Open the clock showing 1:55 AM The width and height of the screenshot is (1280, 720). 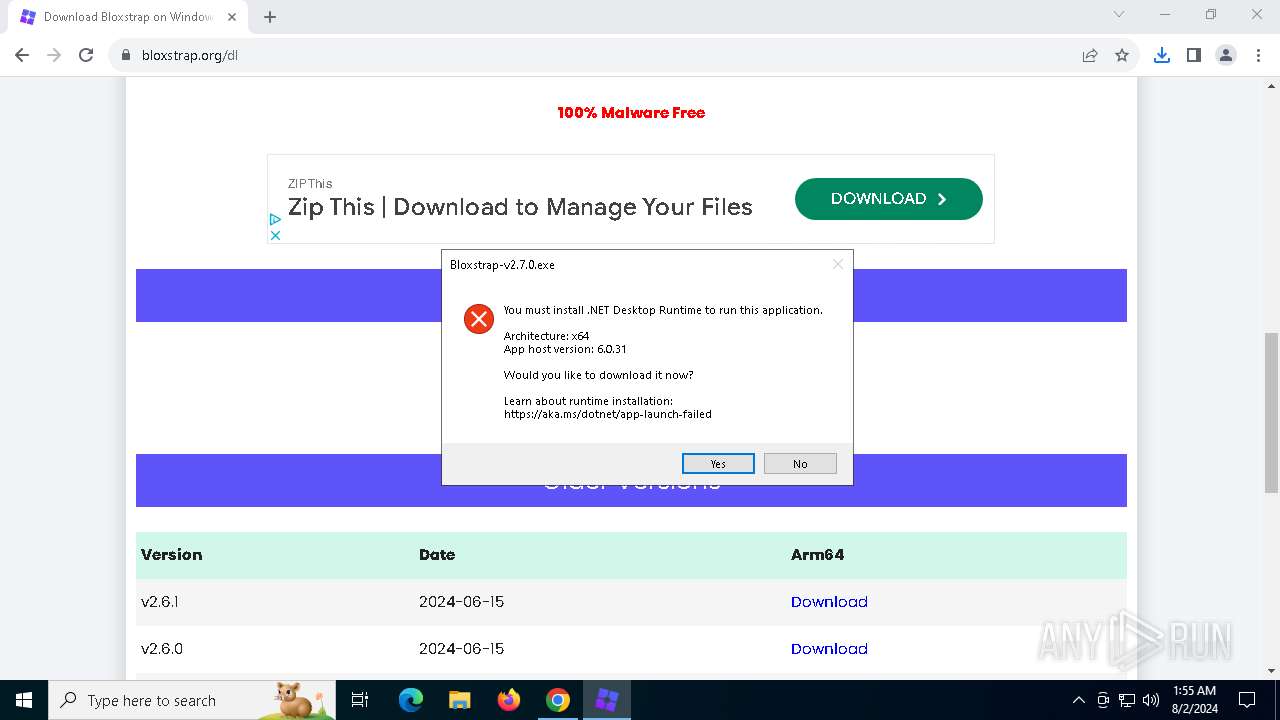coord(1194,700)
